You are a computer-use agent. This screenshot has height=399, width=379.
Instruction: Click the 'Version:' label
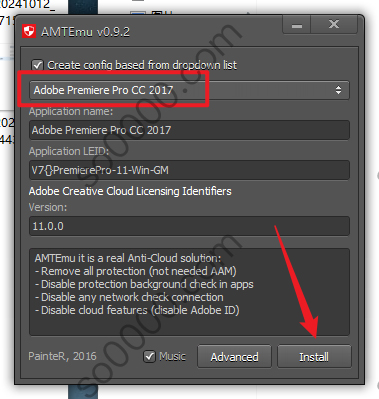click(x=48, y=207)
